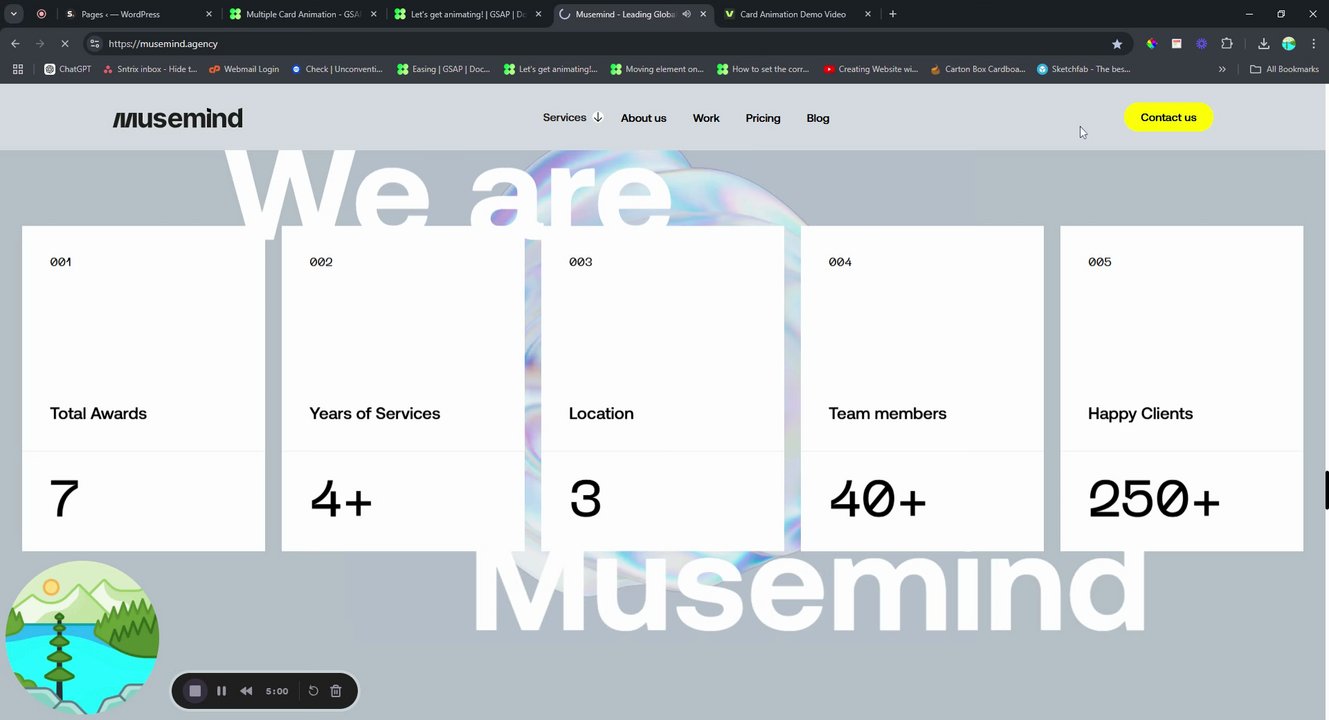Screen dimensions: 1329x720
Task: Open the Check Unconventi... bookmark
Action: pos(337,69)
